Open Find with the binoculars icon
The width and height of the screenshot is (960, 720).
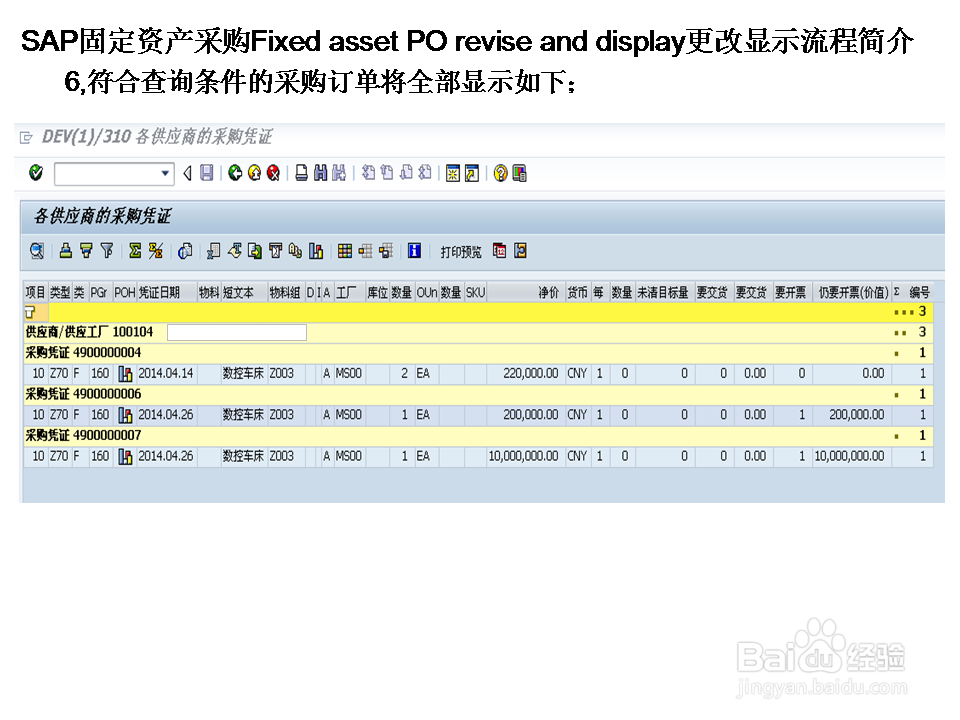tap(320, 173)
